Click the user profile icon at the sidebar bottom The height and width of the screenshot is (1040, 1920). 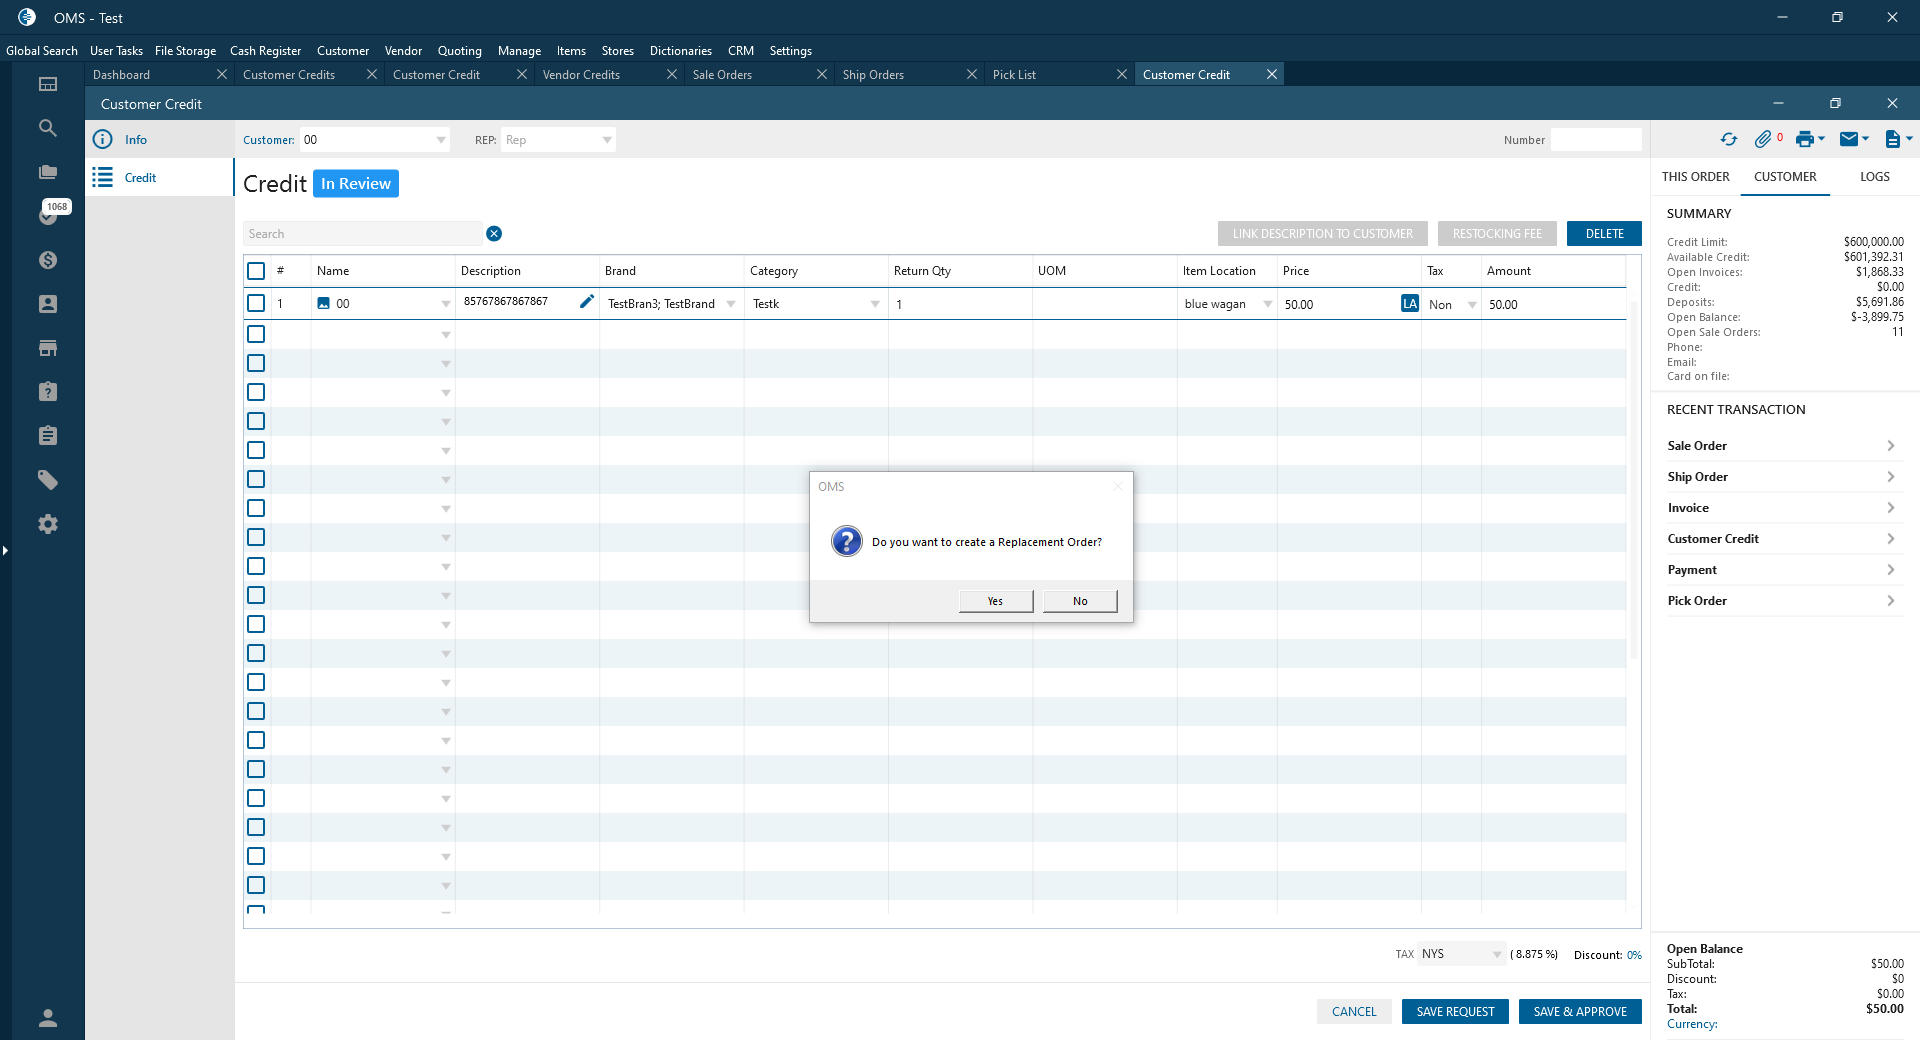(x=48, y=1018)
